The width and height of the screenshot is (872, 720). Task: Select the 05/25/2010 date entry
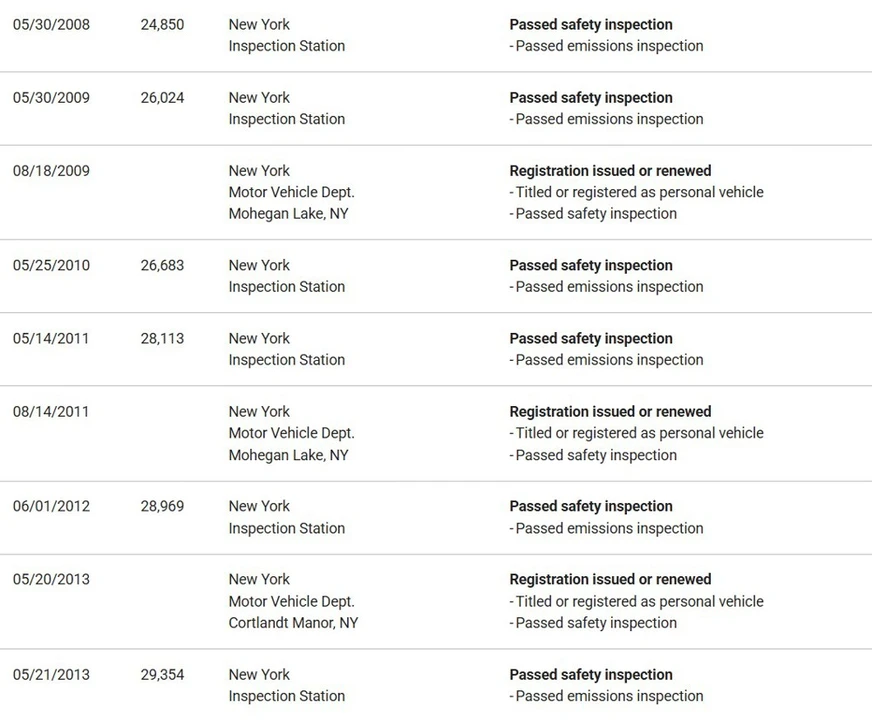click(51, 265)
